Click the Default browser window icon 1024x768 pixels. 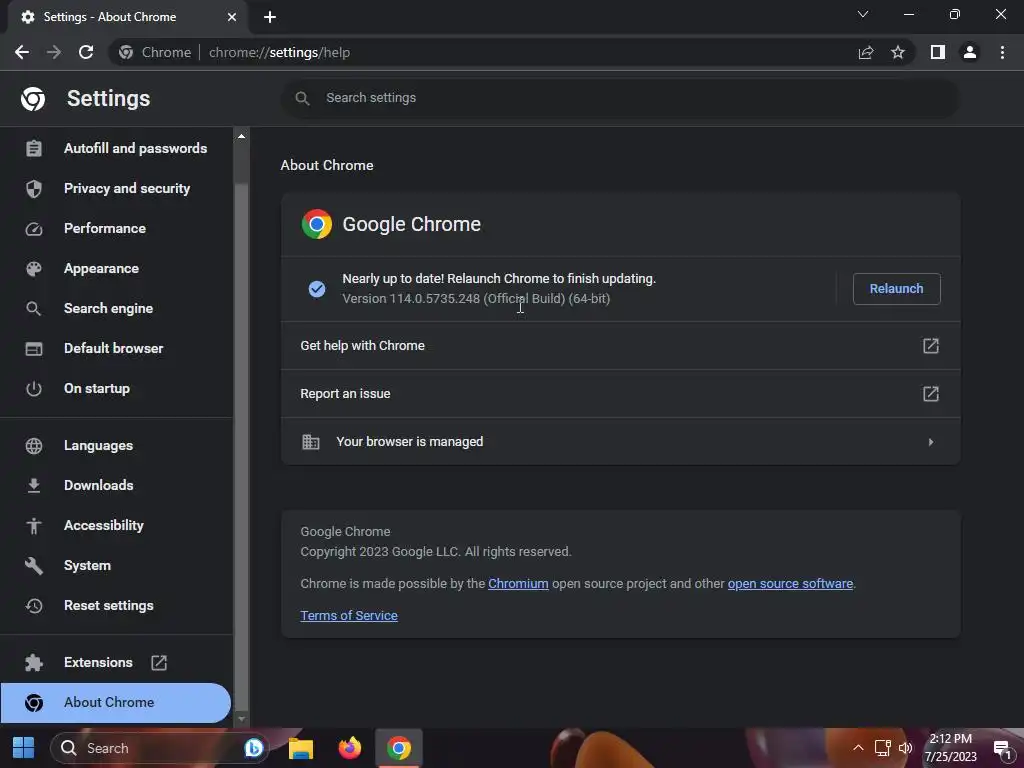coord(34,349)
